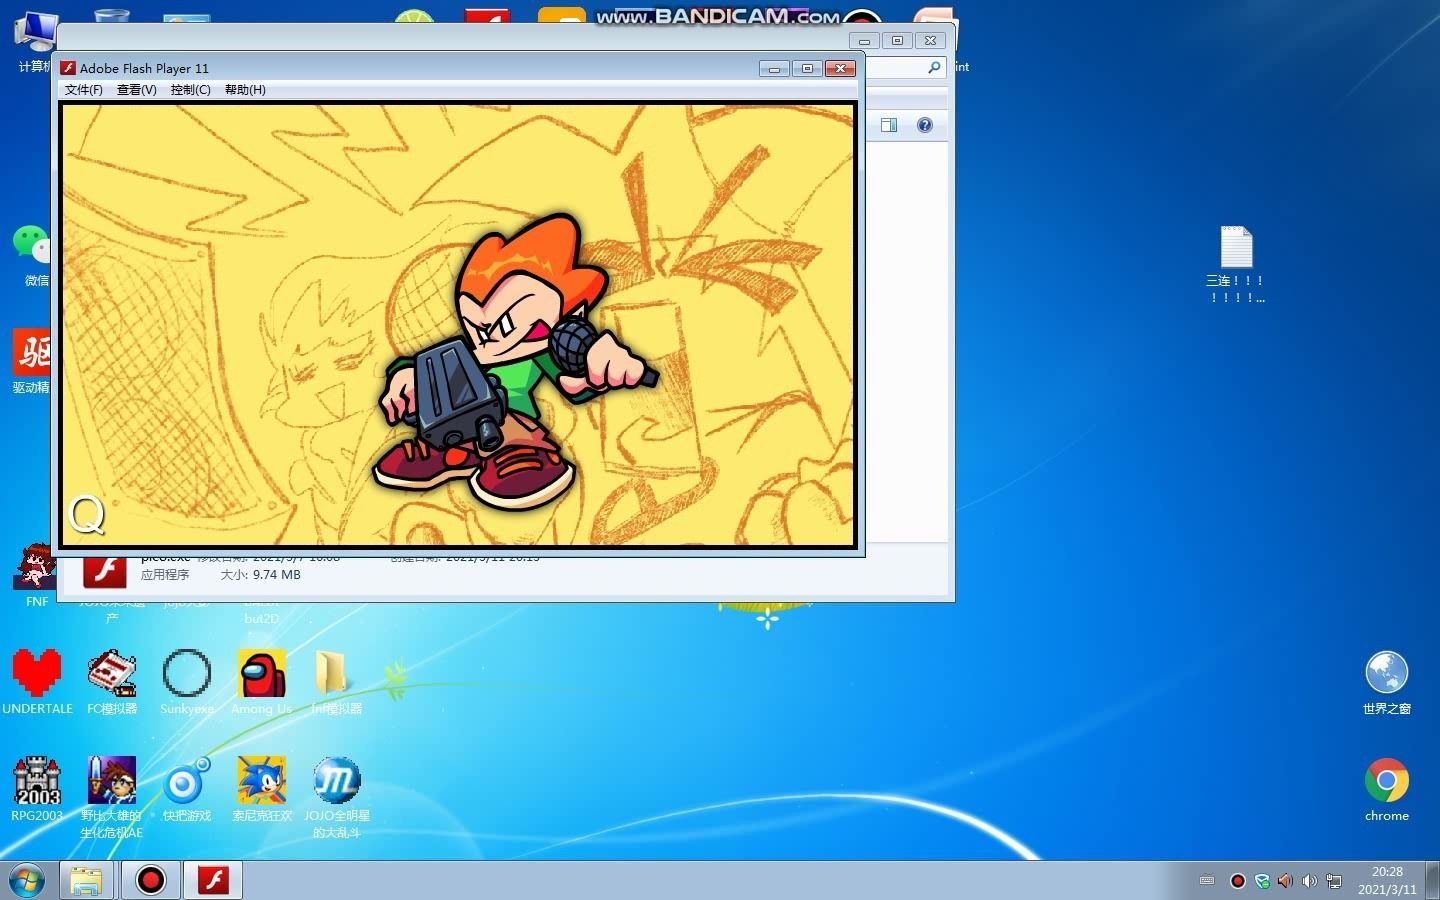1440x900 pixels.
Task: Launch the JOJO全明星的大乱斗 icon
Action: pos(337,797)
